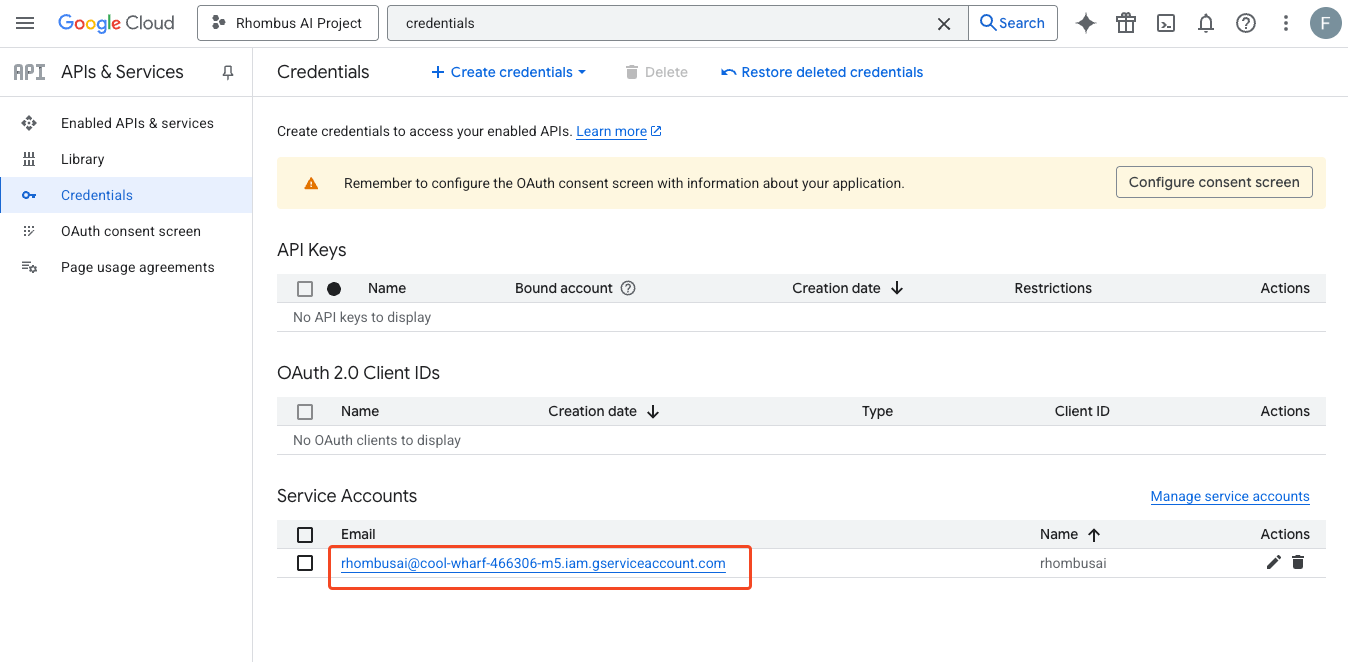Click Configure consent screen
1348x662 pixels.
1214,181
